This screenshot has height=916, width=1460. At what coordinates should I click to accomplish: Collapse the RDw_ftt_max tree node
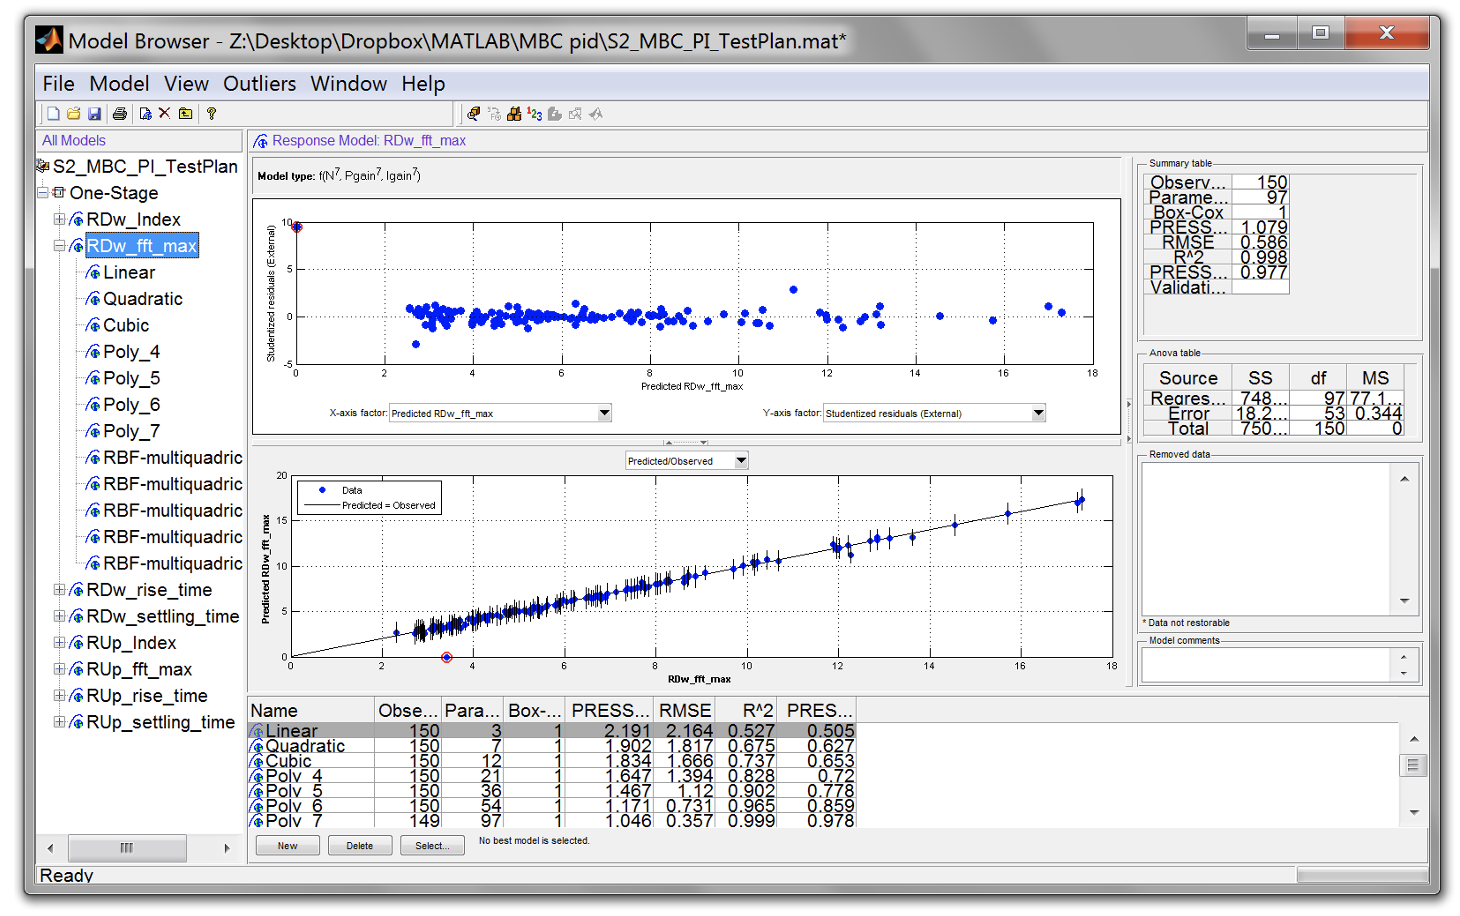tap(59, 246)
